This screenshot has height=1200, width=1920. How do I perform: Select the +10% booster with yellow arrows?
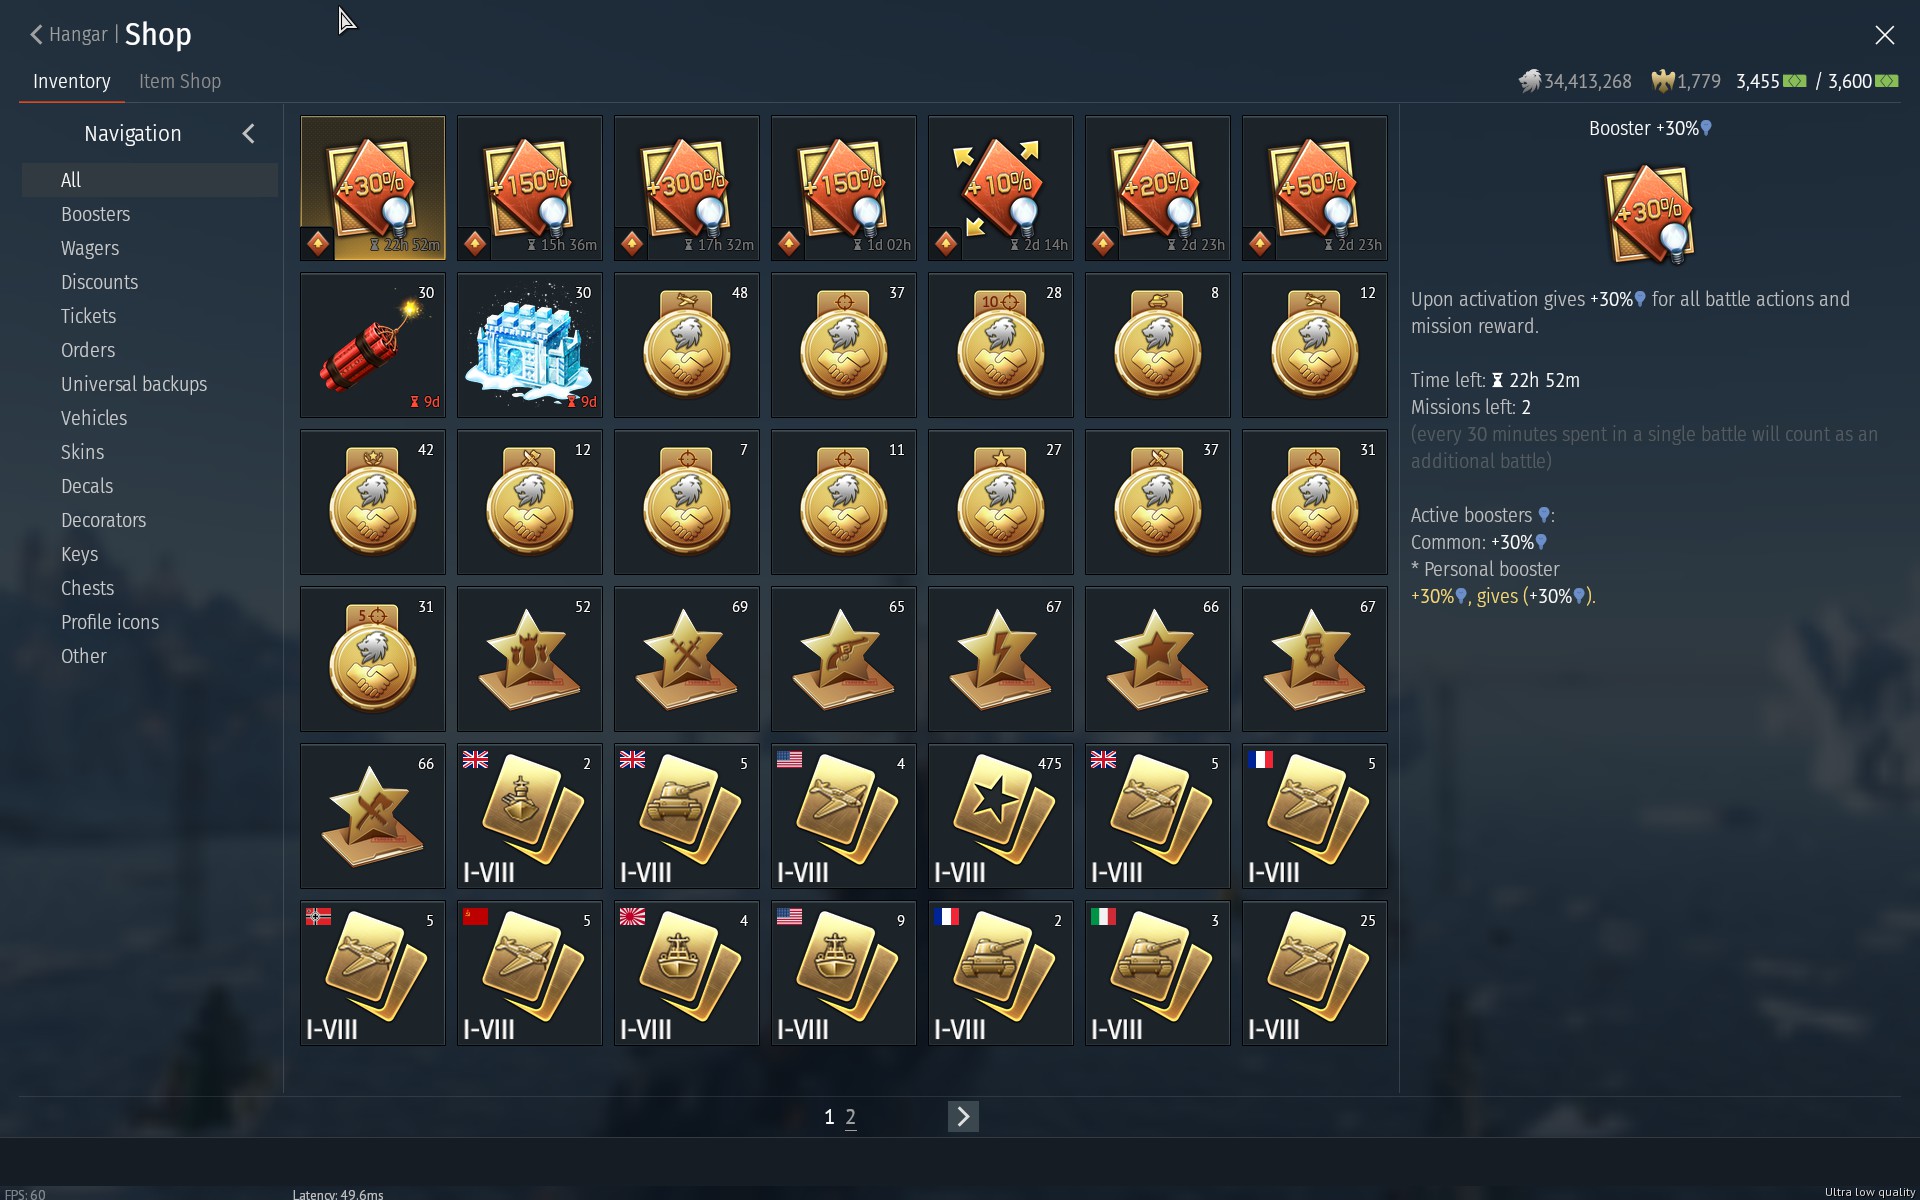click(1000, 188)
